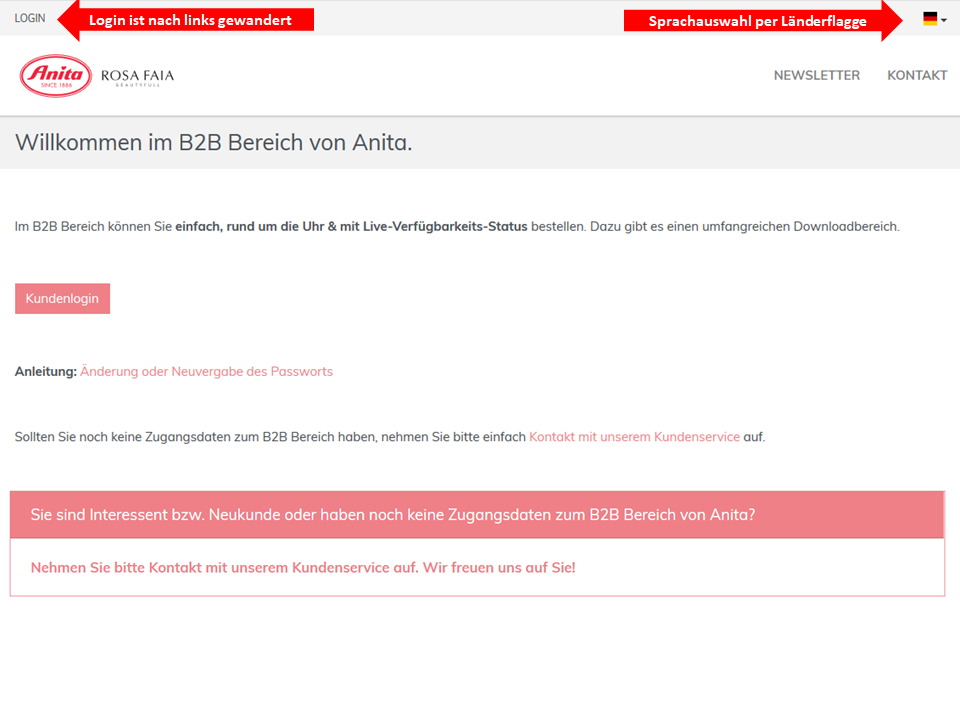Go to the KONTAKT menu item
This screenshot has height=720, width=960.
point(917,75)
